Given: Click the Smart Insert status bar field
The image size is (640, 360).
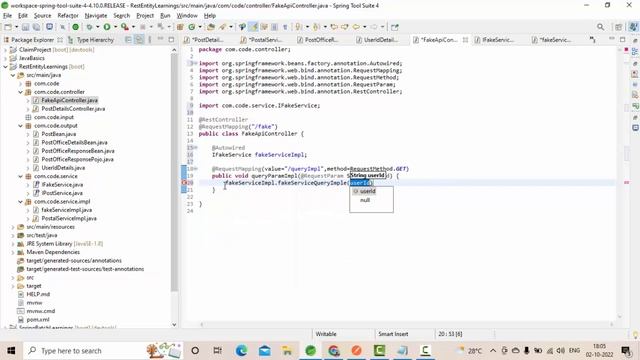Looking at the screenshot, I should (393, 334).
